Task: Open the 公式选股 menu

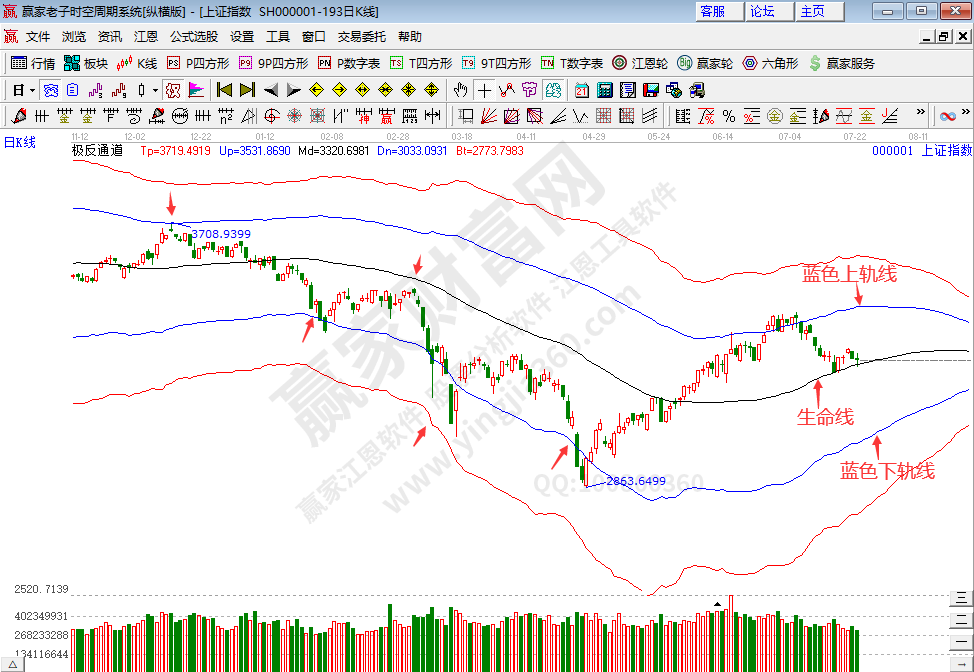Action: (x=193, y=36)
